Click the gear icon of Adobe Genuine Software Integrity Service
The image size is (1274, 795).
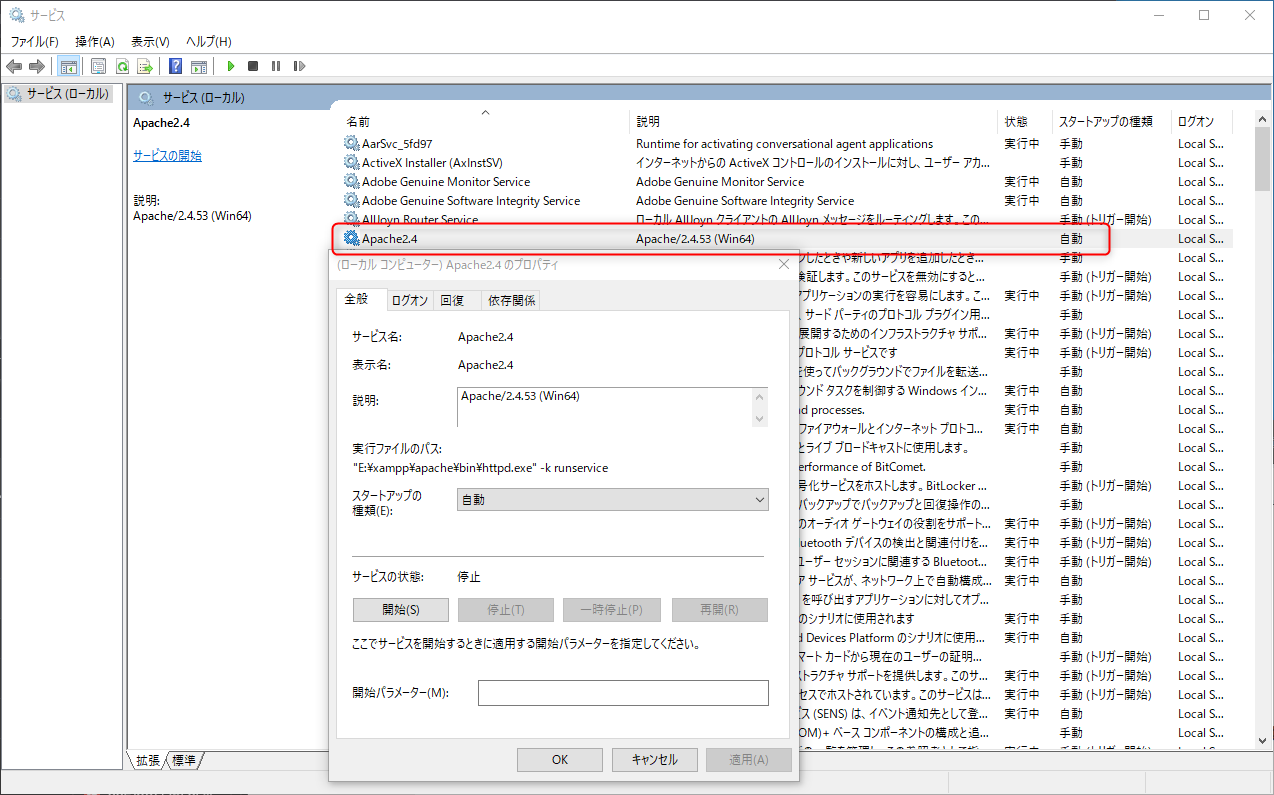pos(351,200)
